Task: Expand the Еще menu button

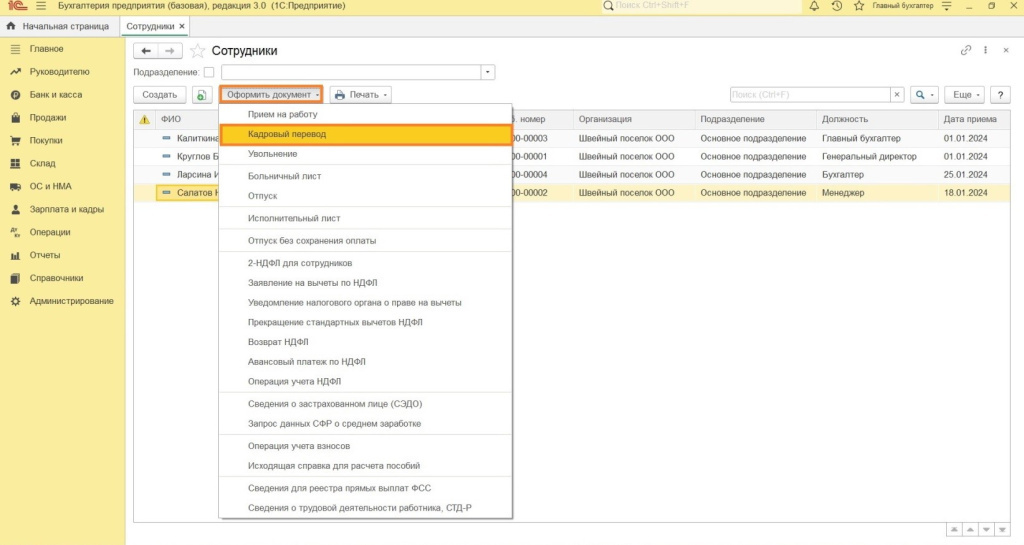Action: (x=965, y=95)
